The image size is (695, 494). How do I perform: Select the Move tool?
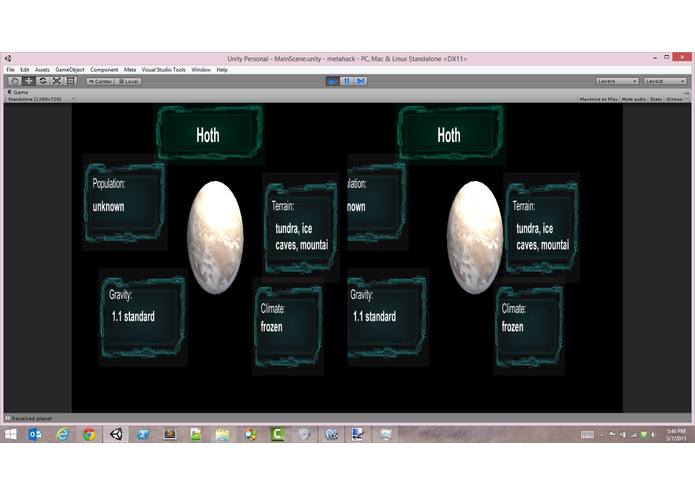(x=29, y=81)
